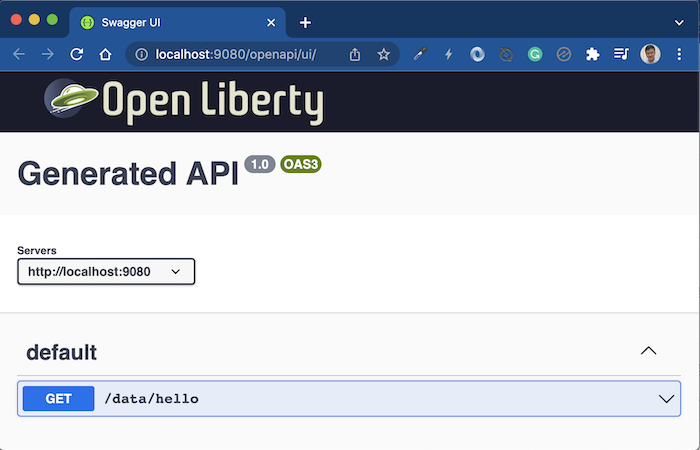
Task: Click the macOS red close window button
Action: 16,20
